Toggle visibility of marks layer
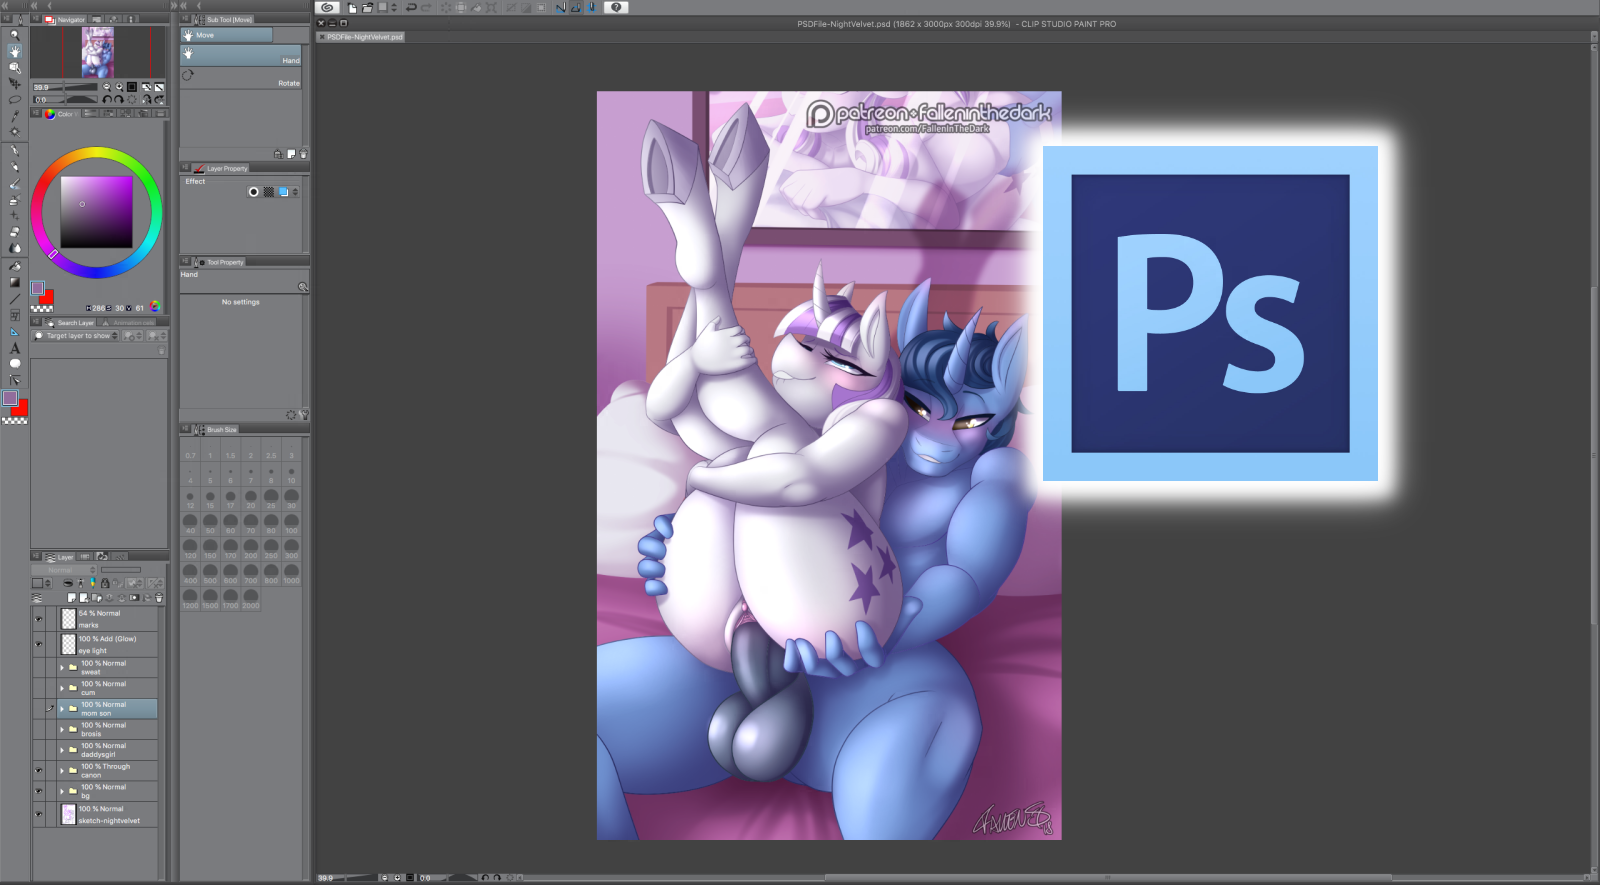This screenshot has width=1600, height=885. [x=39, y=619]
